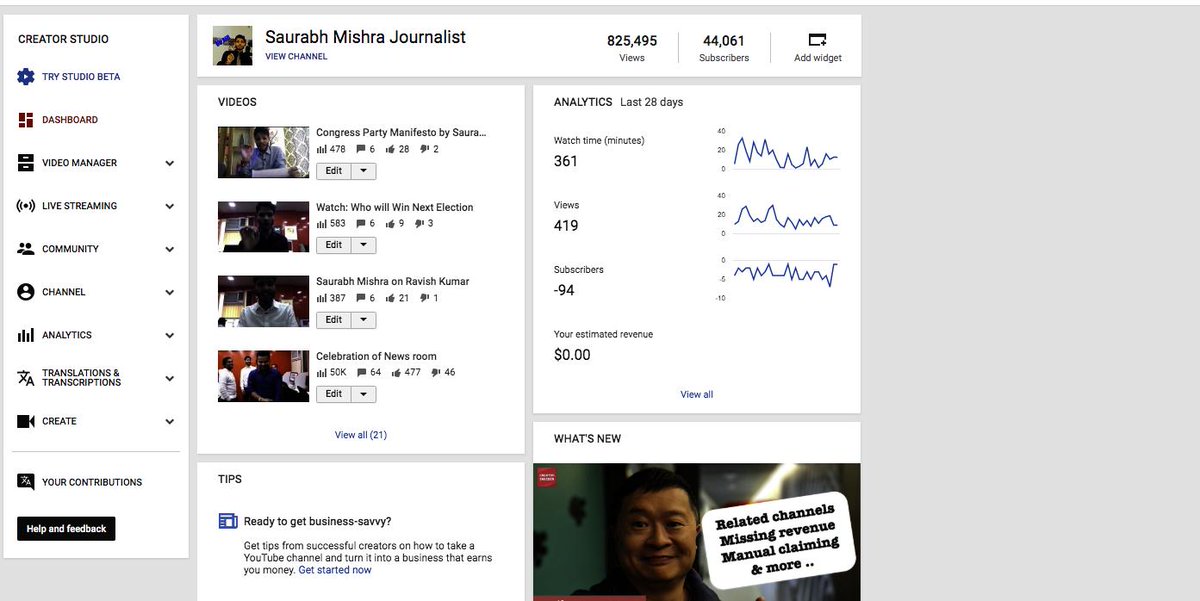The width and height of the screenshot is (1200, 601).
Task: Click the Your Contributions translate icon
Action: tap(26, 482)
